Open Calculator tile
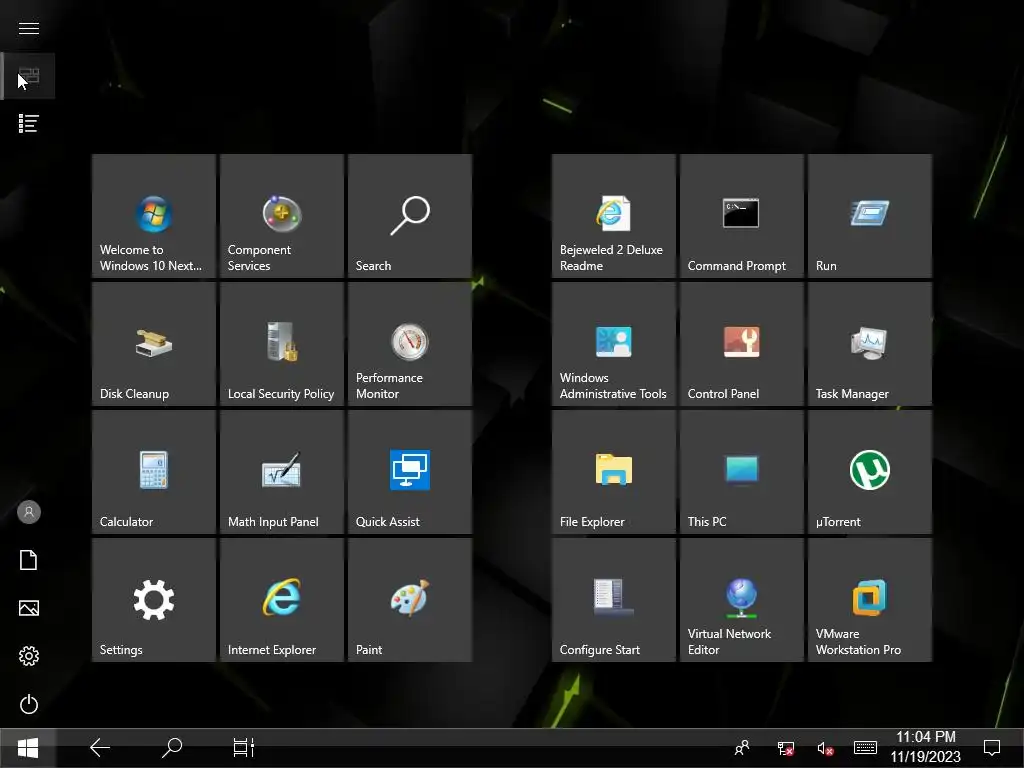 pyautogui.click(x=153, y=472)
